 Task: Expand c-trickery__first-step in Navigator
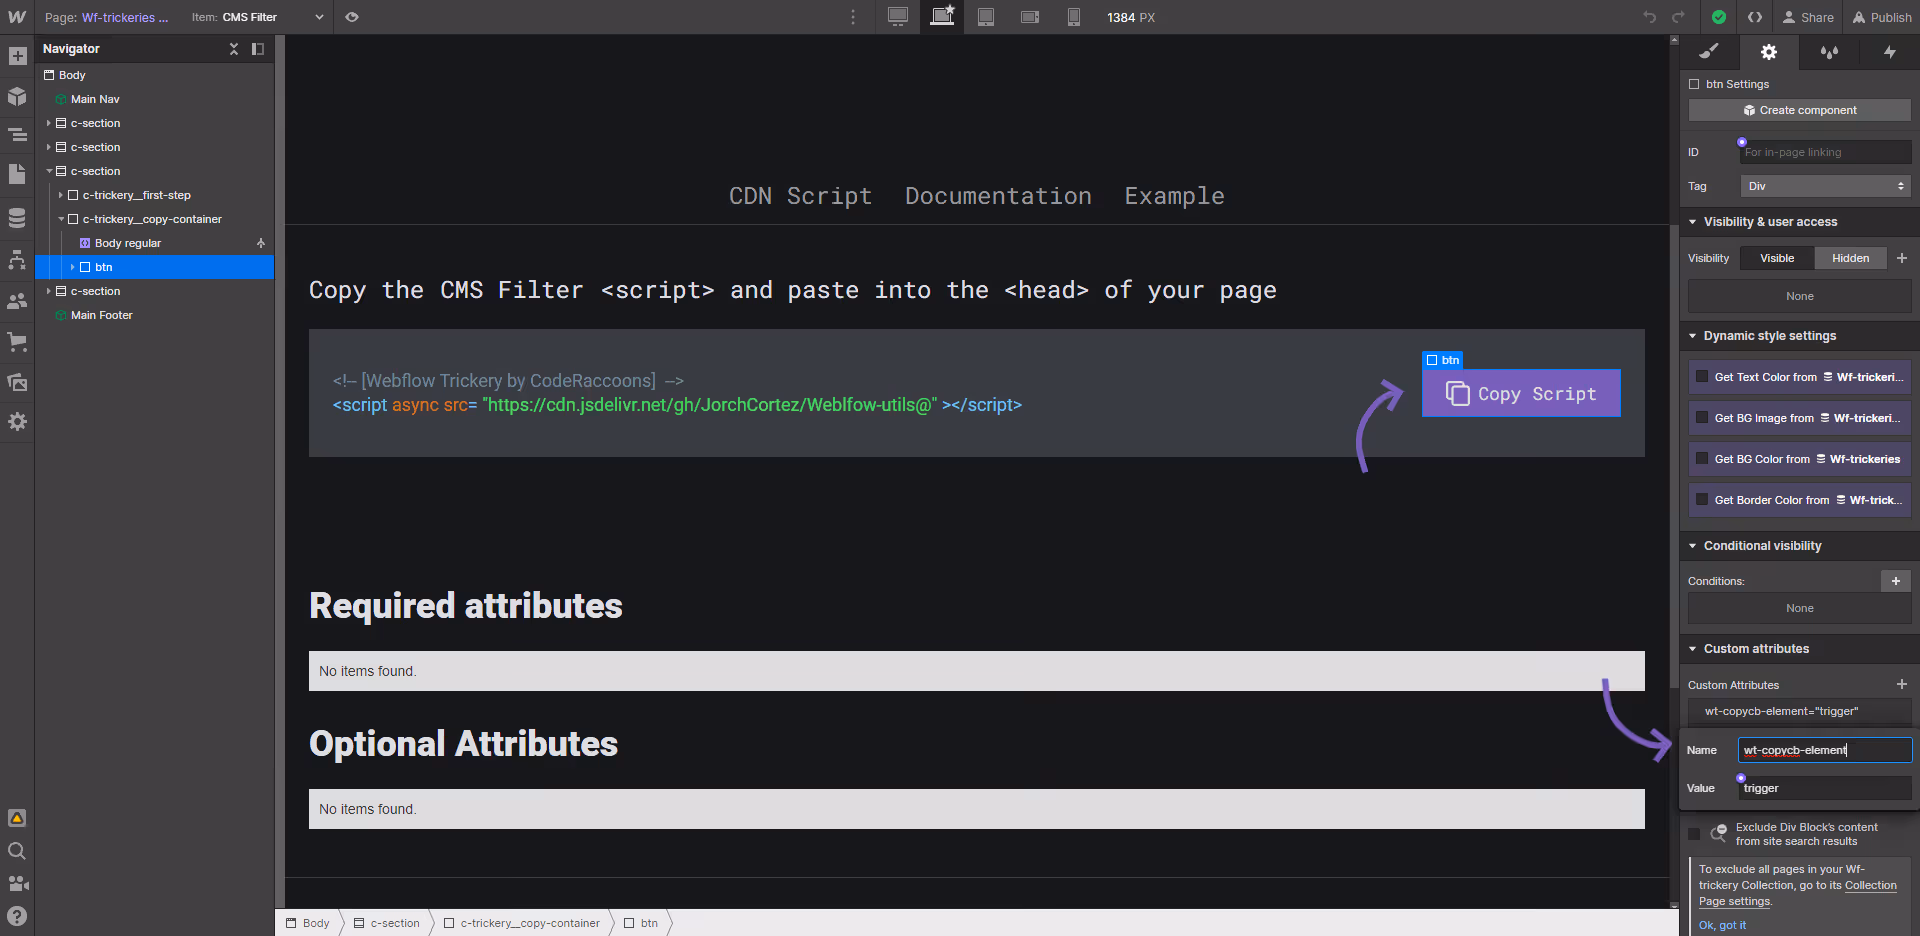[61, 195]
